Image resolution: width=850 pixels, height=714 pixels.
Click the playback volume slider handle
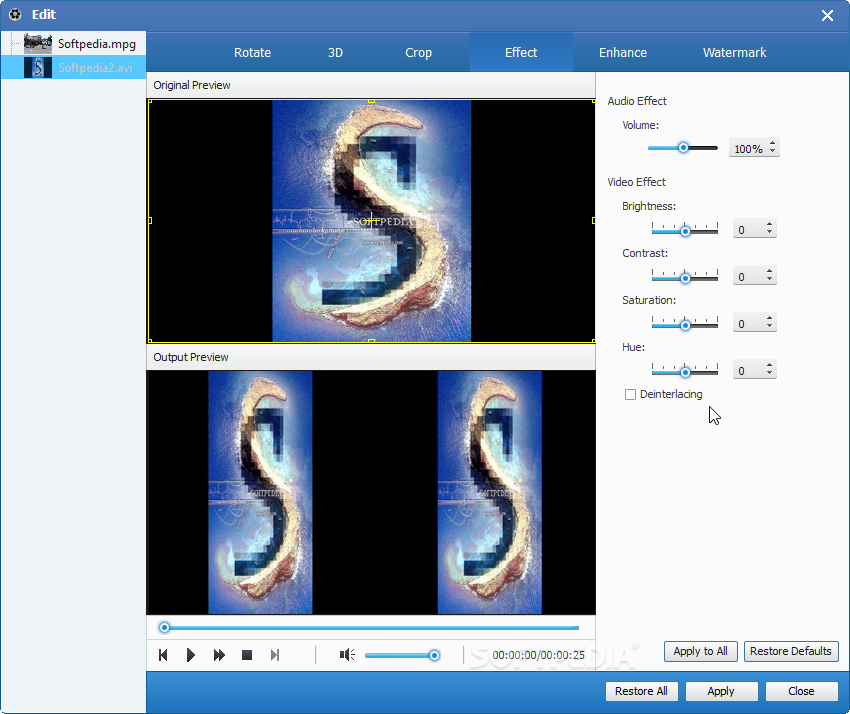coord(434,655)
